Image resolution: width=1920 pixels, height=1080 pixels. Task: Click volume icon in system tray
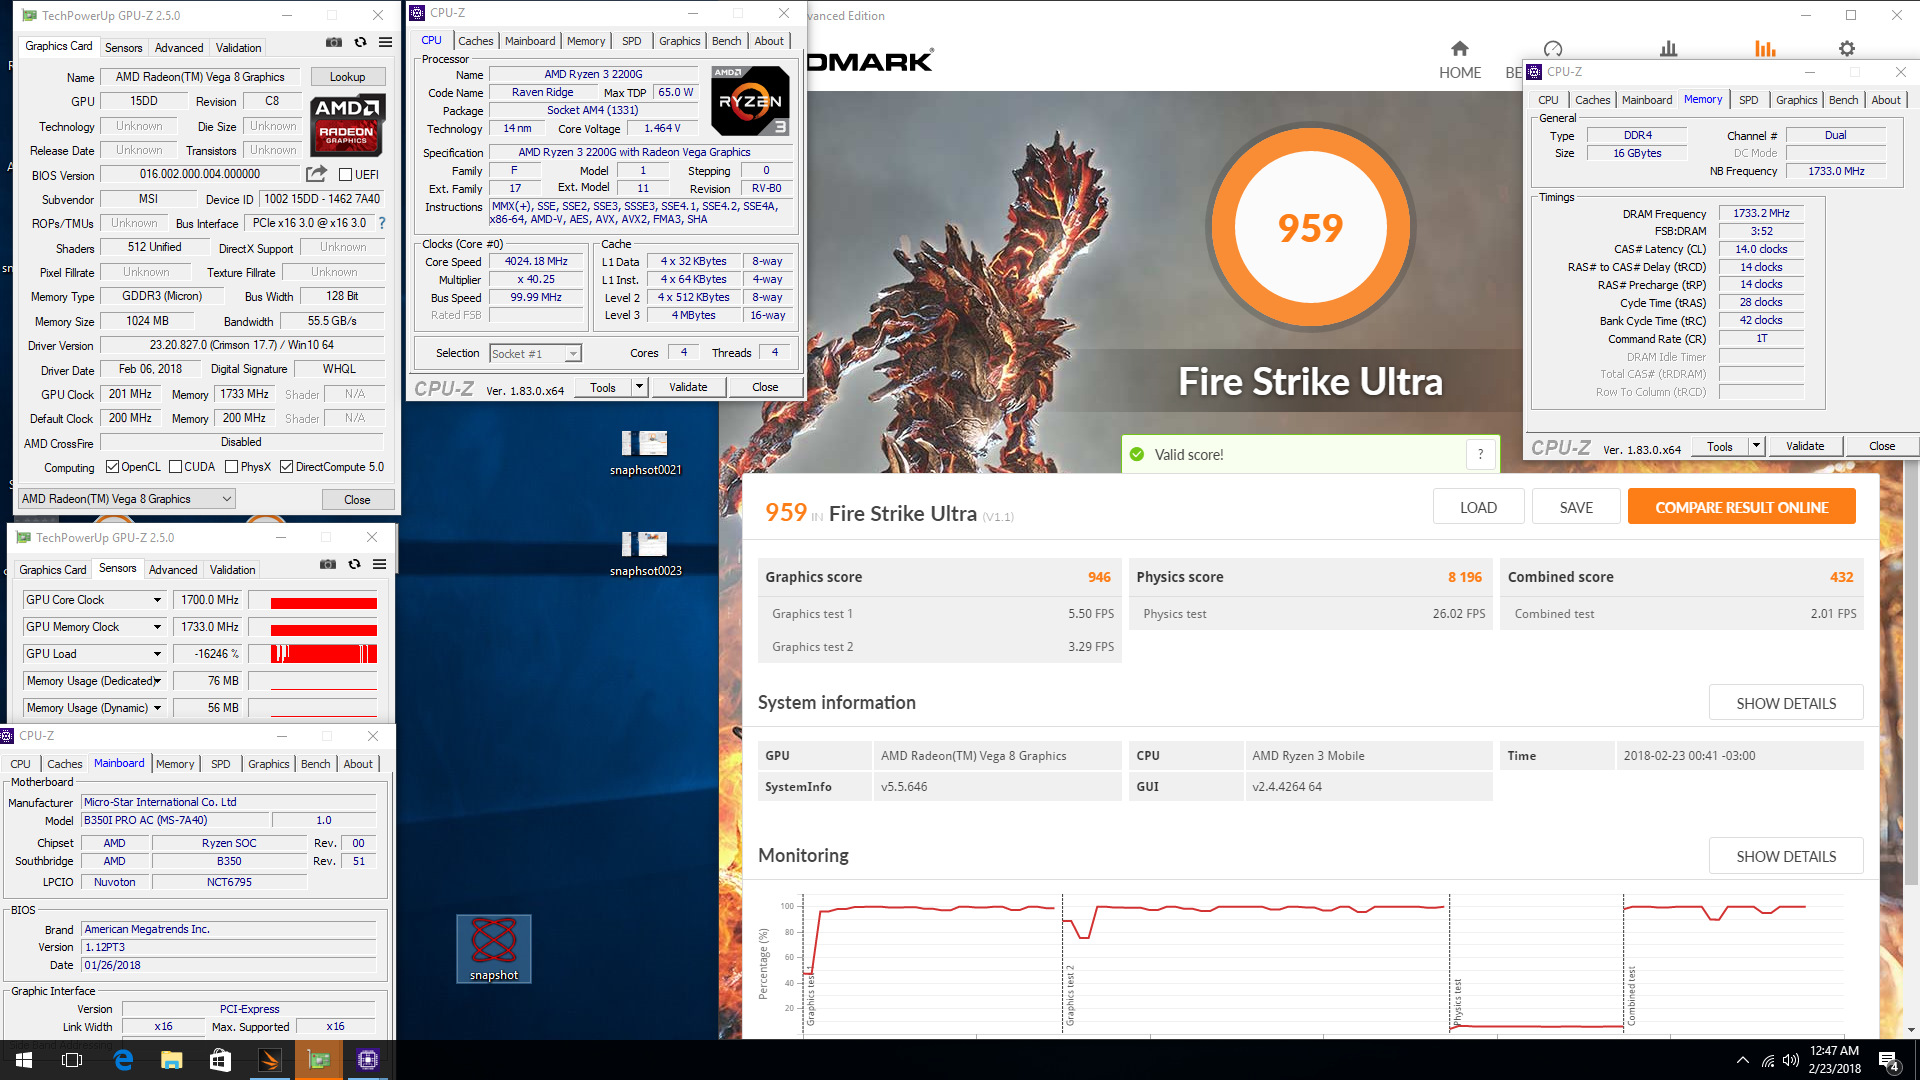(x=1791, y=1060)
